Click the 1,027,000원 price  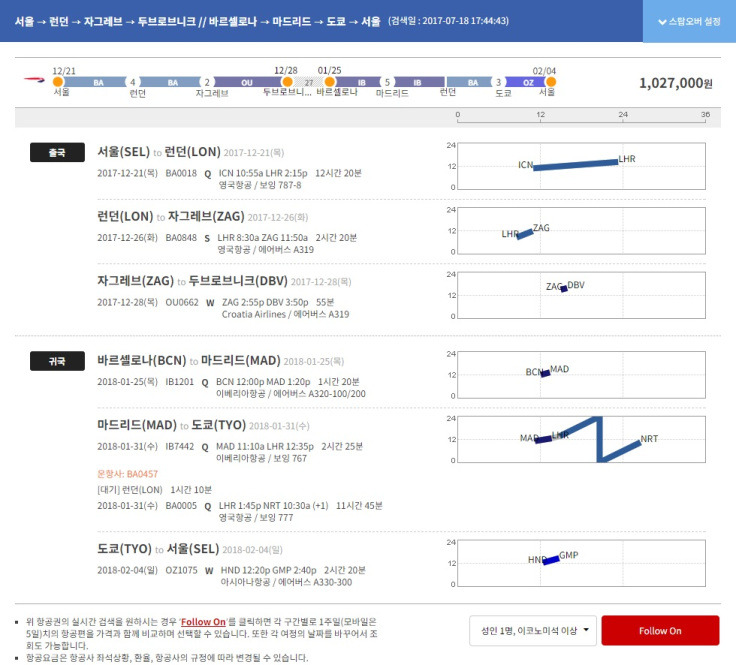click(675, 83)
